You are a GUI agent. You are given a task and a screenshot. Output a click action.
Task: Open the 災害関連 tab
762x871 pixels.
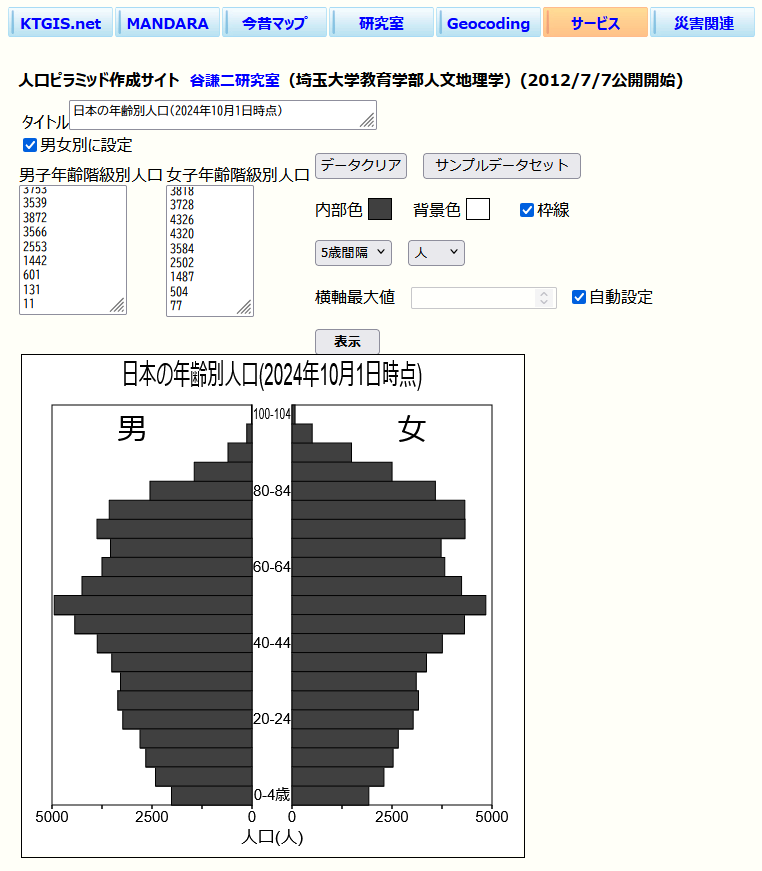click(703, 23)
